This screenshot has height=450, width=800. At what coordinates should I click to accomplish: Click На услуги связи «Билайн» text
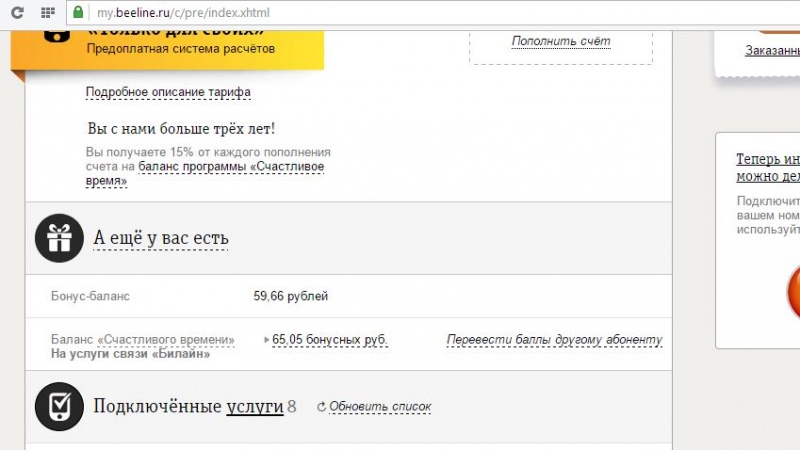[130, 354]
